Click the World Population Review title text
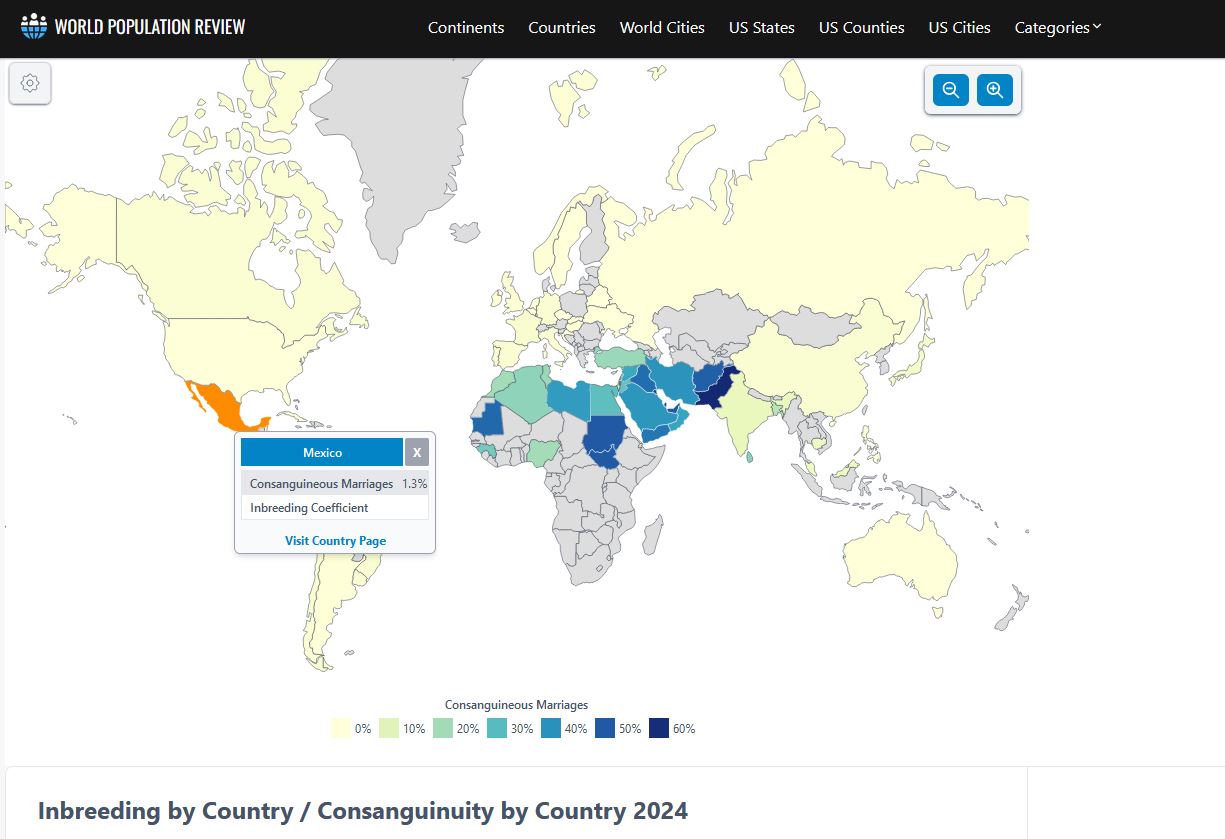The image size is (1225, 839). tap(150, 27)
